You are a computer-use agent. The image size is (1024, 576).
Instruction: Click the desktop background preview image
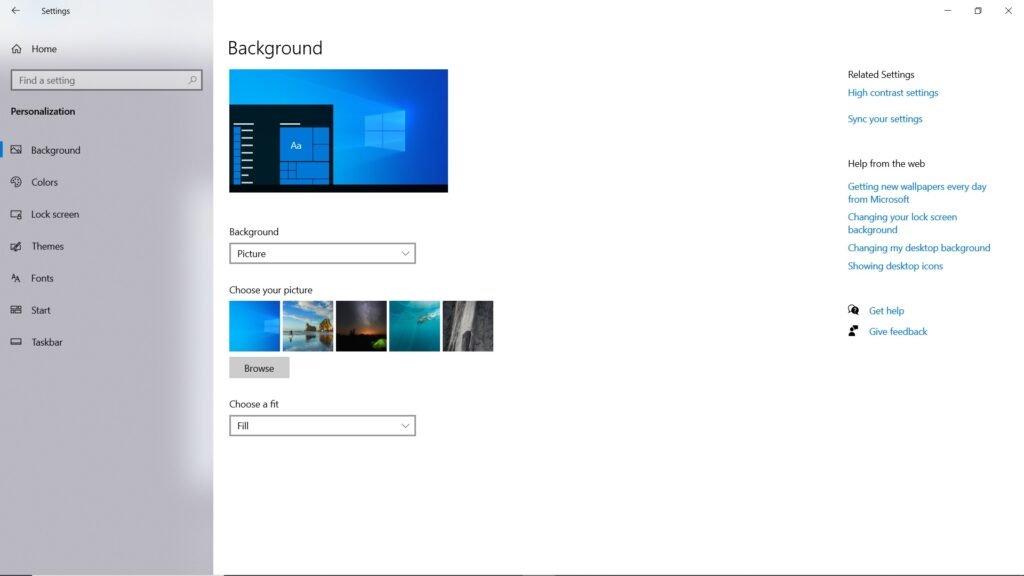338,131
